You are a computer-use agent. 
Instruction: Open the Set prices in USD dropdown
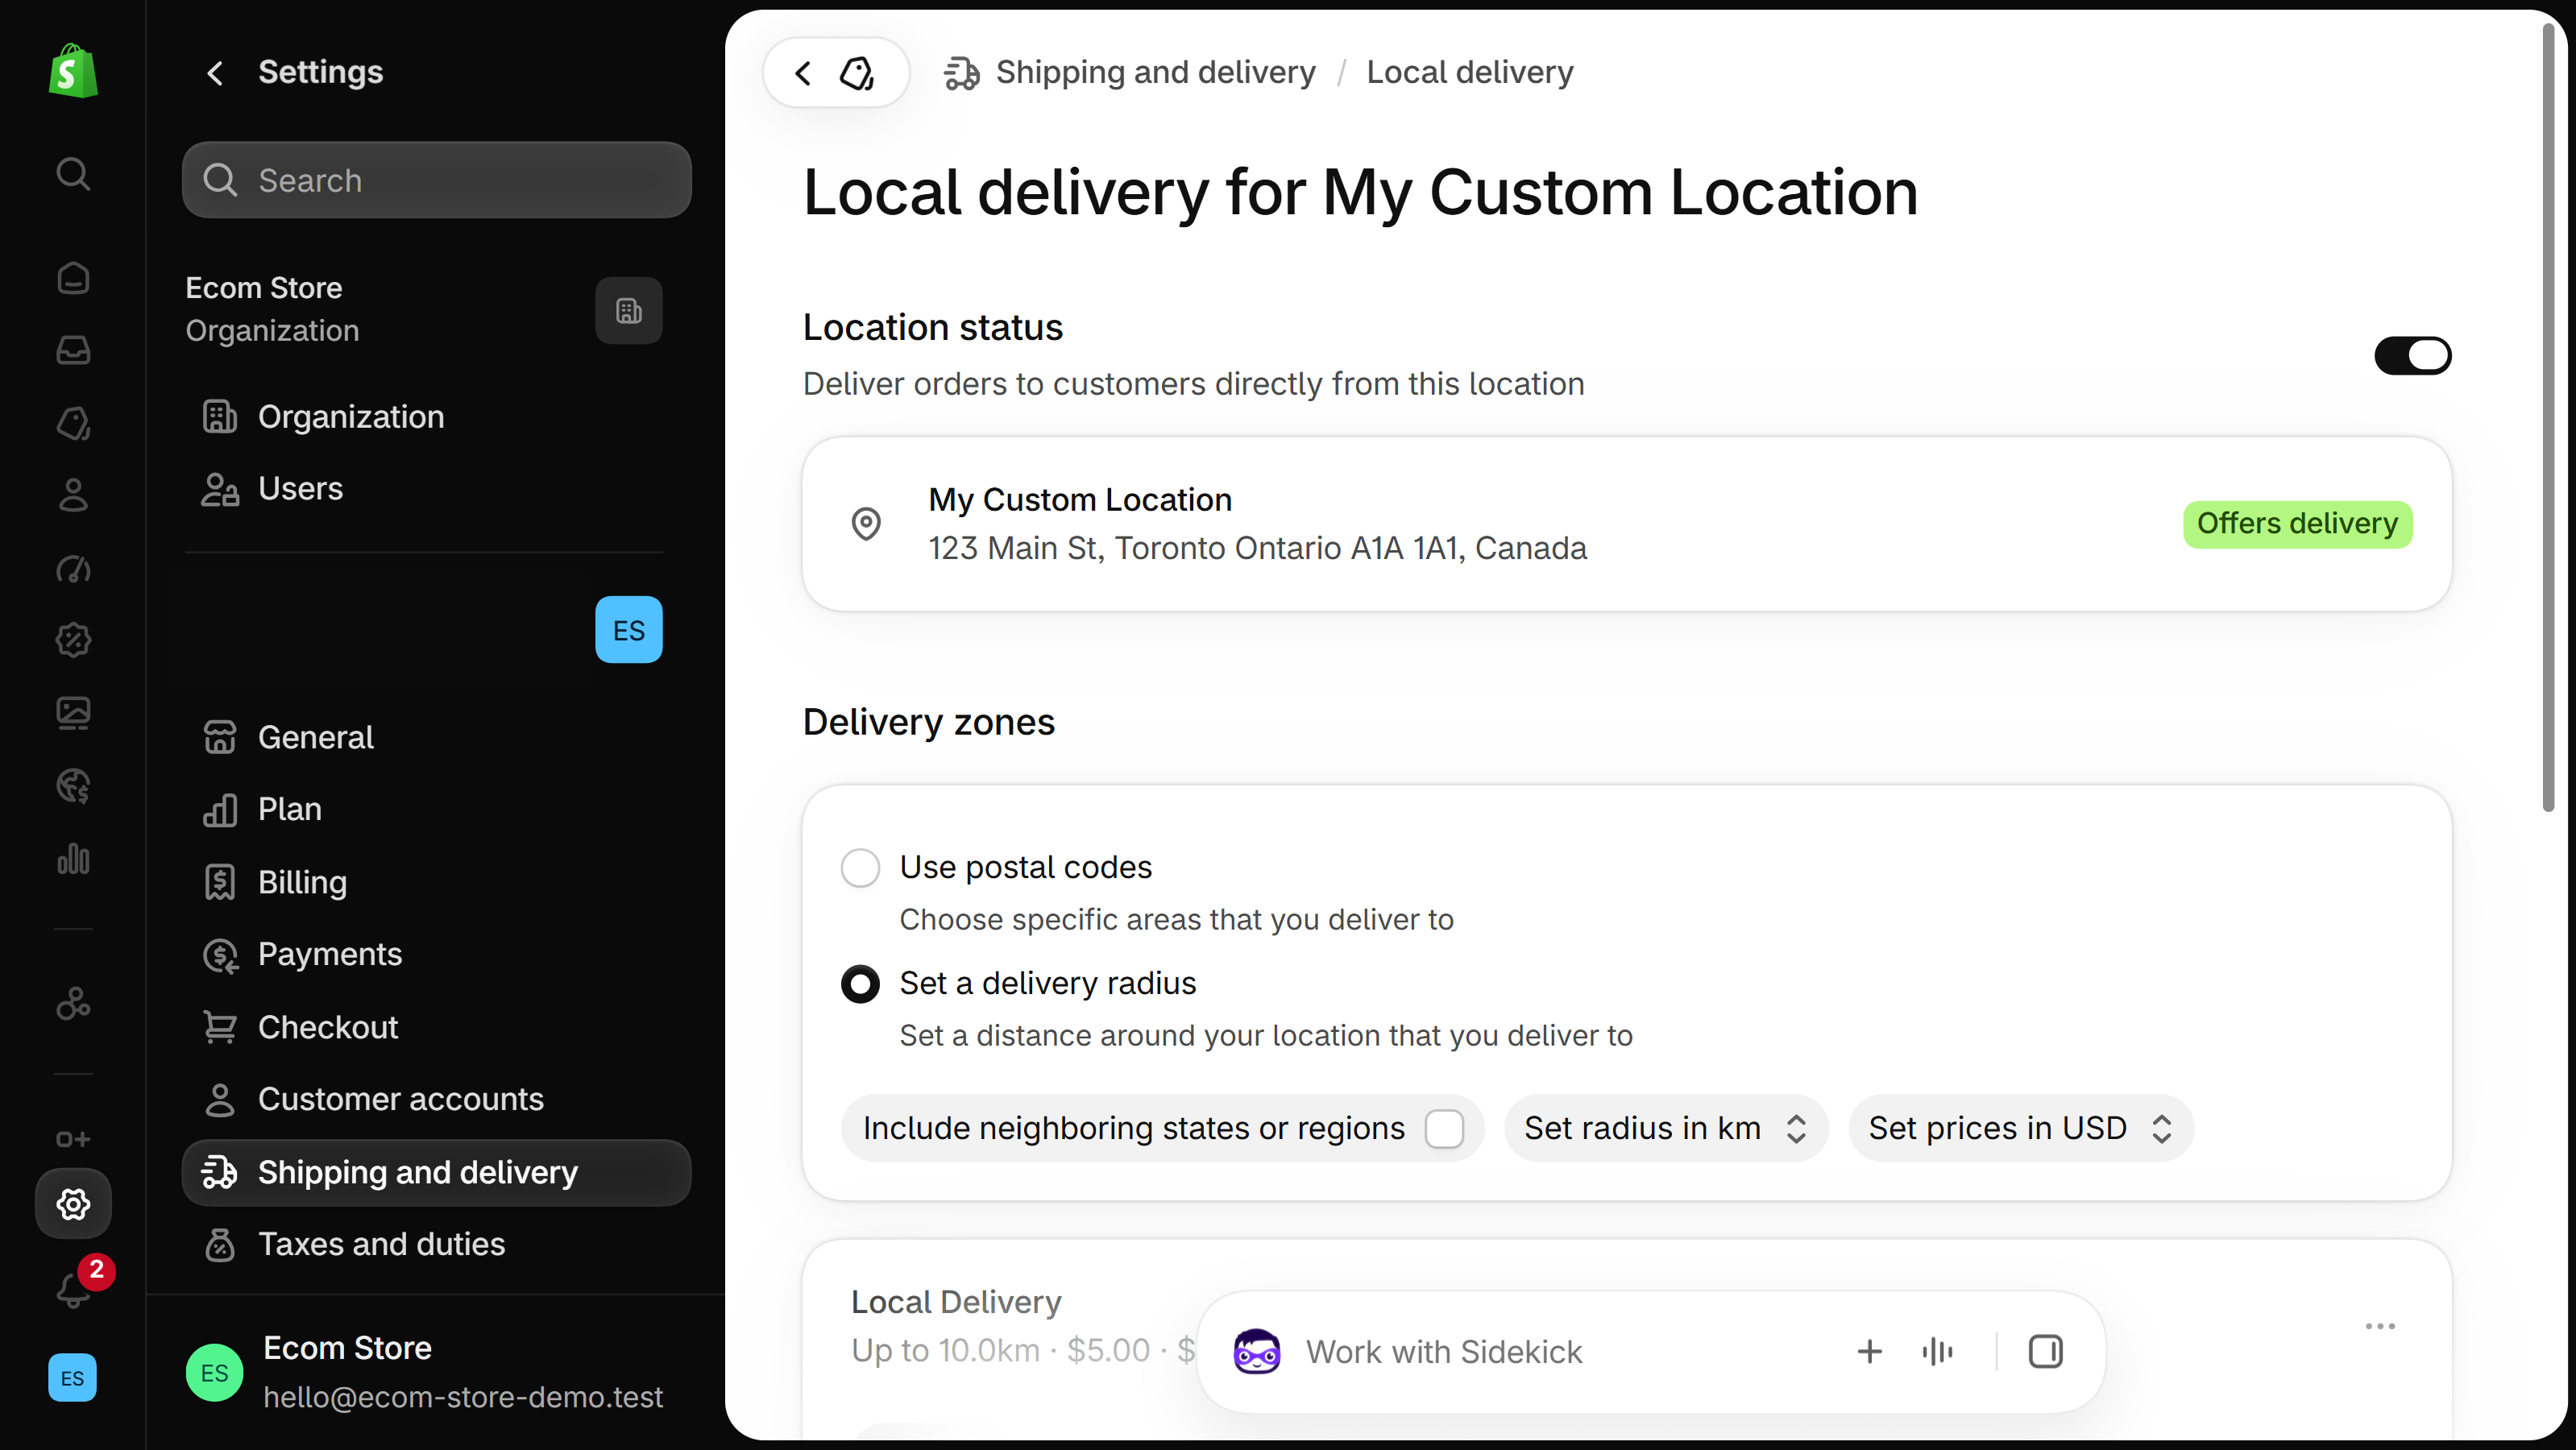(2020, 1129)
